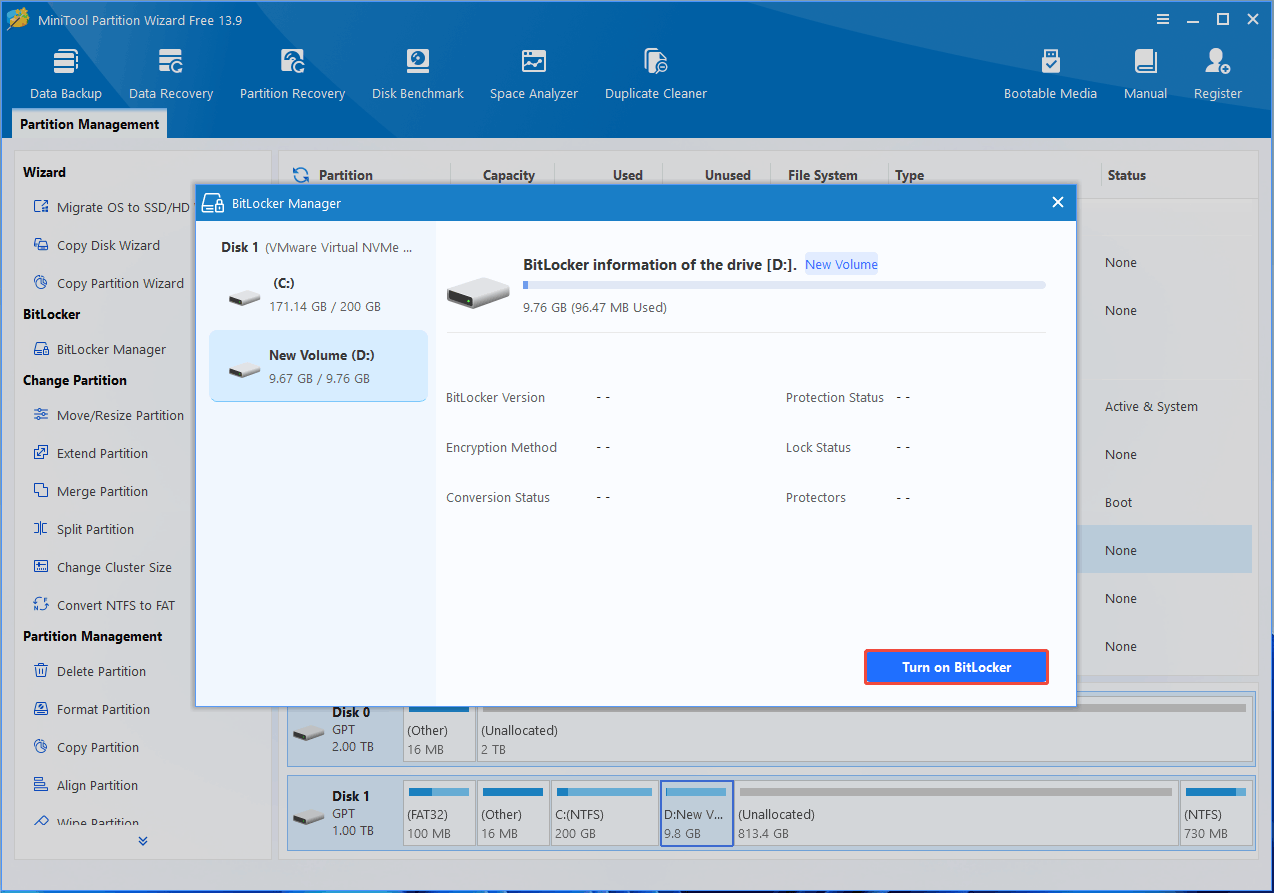1274x893 pixels.
Task: Sort by Used column header
Action: coord(627,175)
